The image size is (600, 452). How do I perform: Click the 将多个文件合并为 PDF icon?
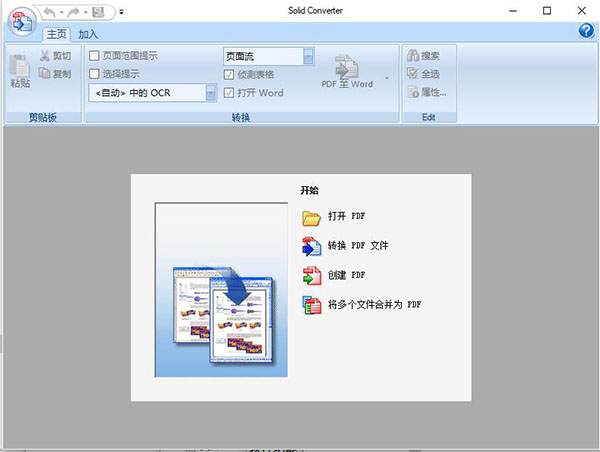(x=311, y=305)
